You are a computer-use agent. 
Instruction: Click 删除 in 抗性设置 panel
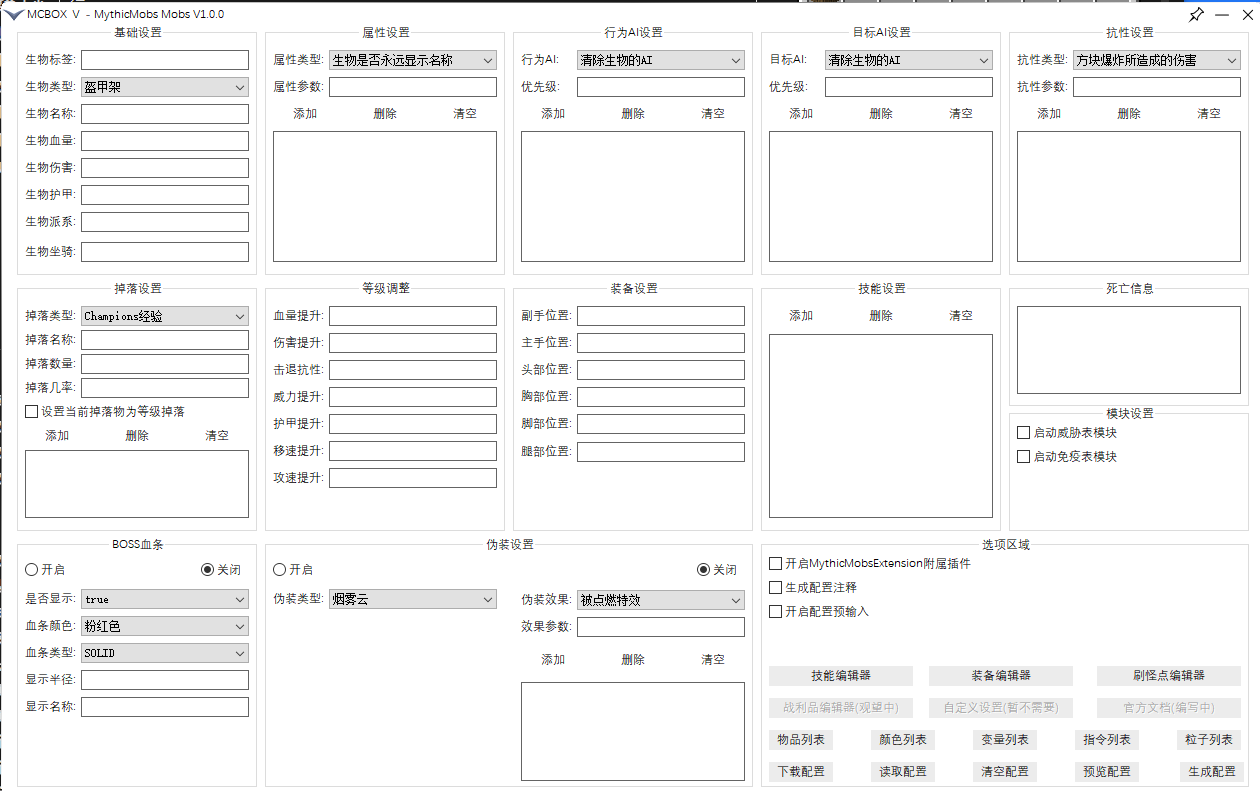pos(1129,113)
